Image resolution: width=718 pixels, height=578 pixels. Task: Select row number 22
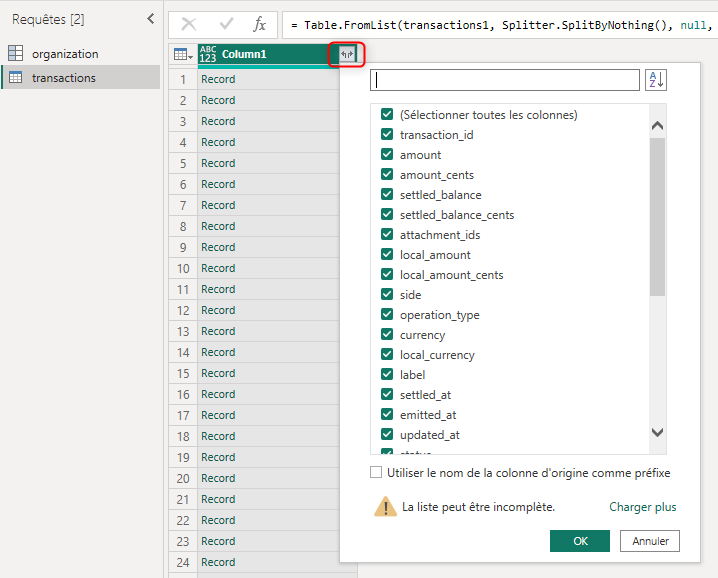[x=183, y=520]
